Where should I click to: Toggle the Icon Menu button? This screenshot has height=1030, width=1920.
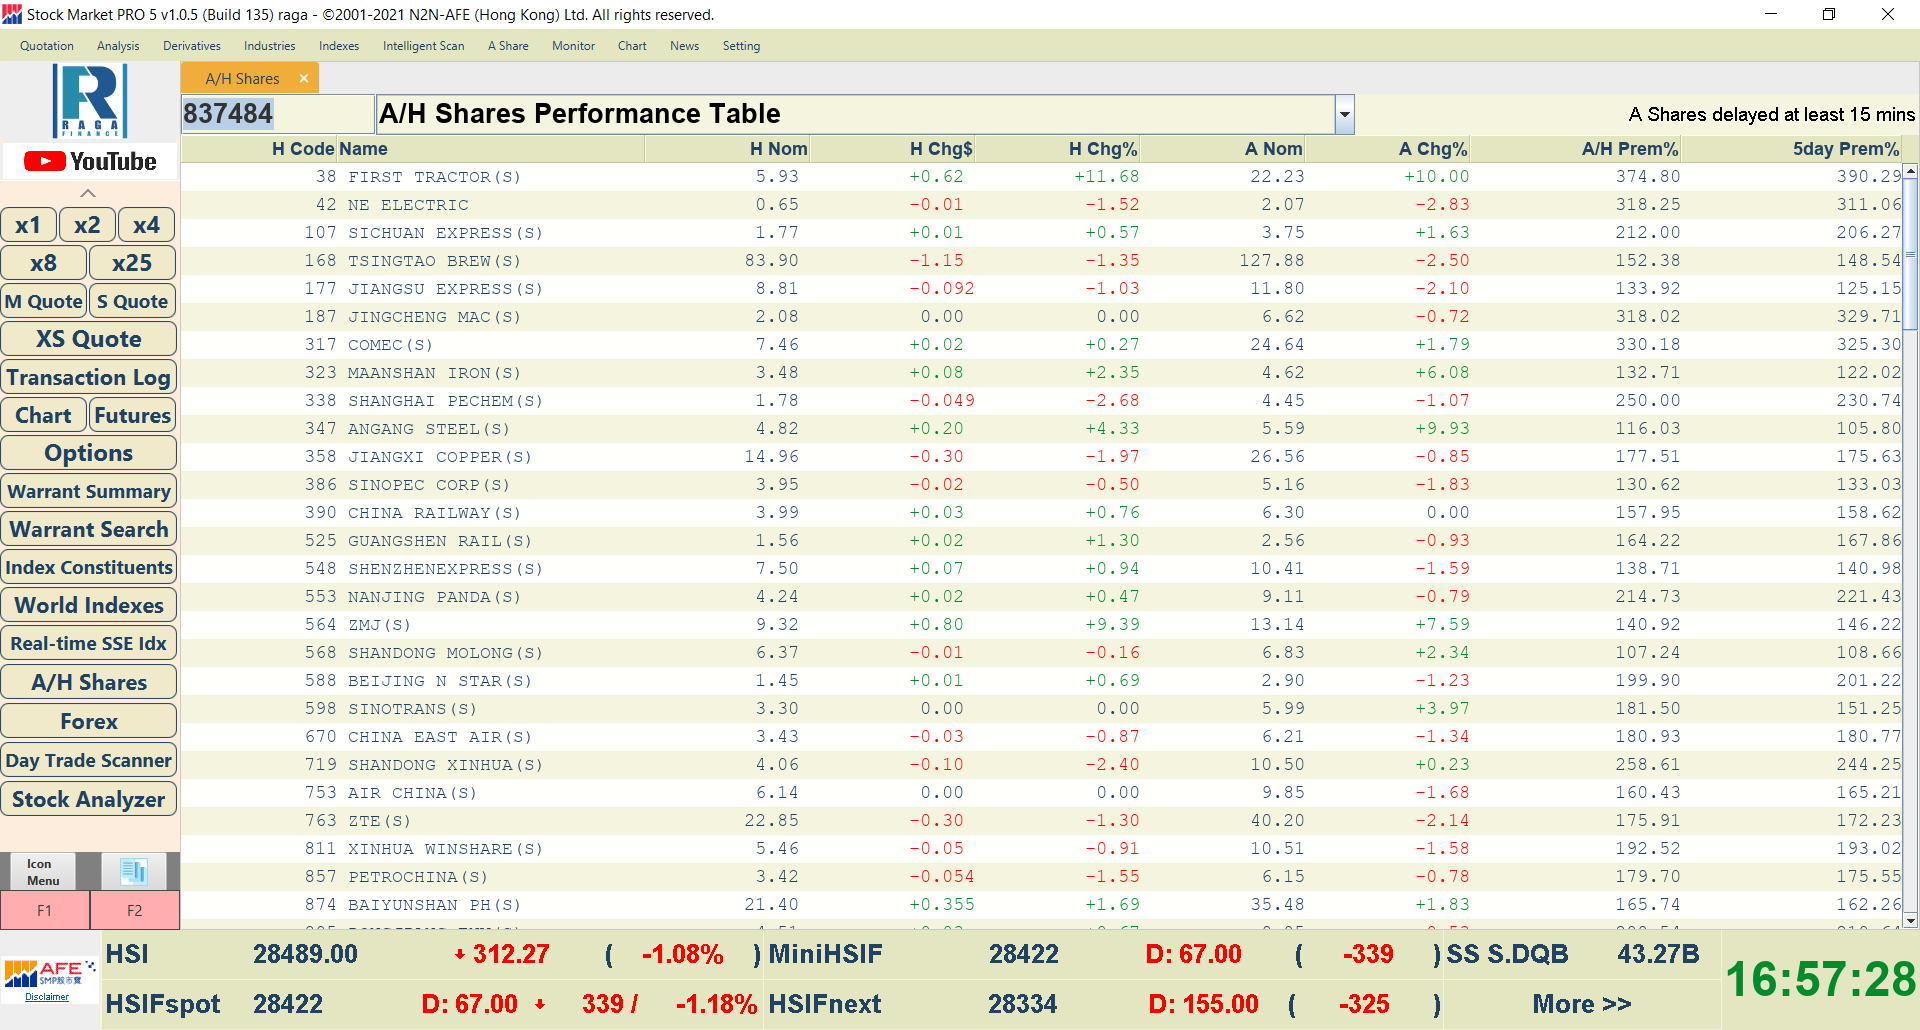point(43,871)
